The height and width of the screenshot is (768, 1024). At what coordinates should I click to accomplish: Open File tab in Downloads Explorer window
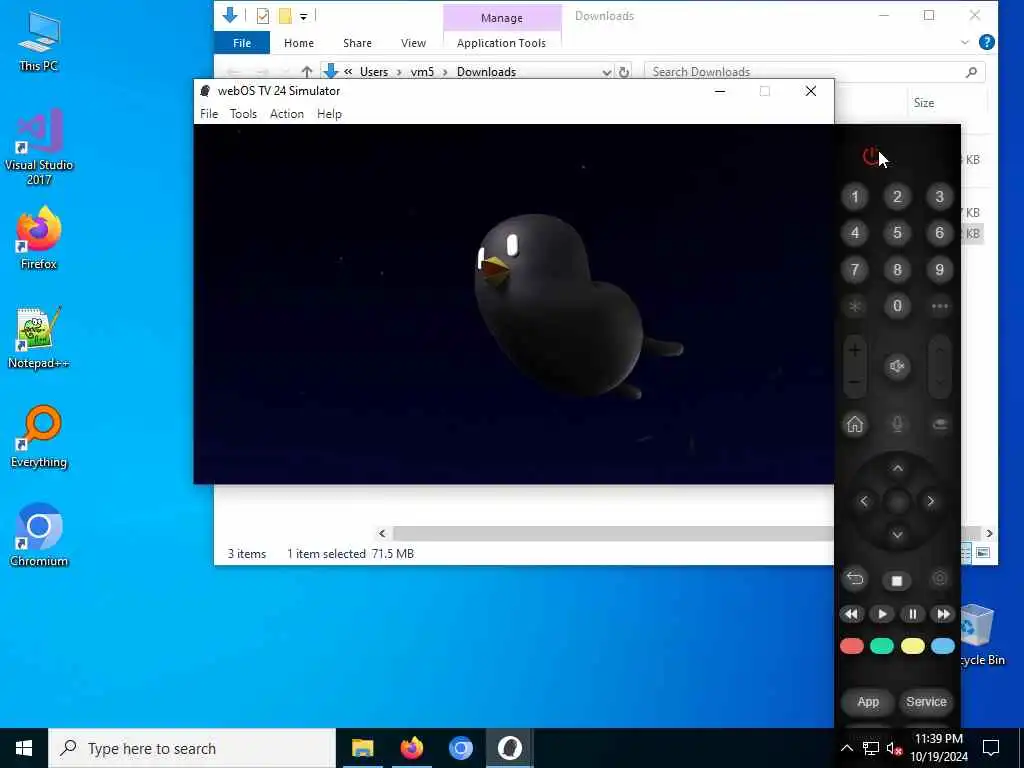242,43
